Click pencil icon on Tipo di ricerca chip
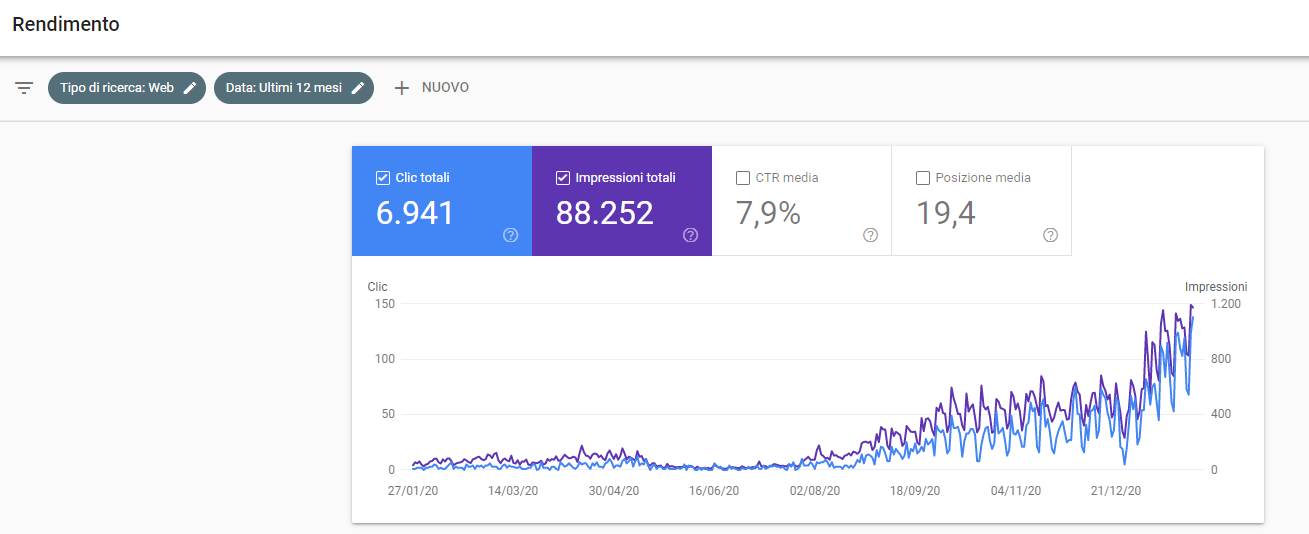Image resolution: width=1309 pixels, height=534 pixels. pos(190,88)
